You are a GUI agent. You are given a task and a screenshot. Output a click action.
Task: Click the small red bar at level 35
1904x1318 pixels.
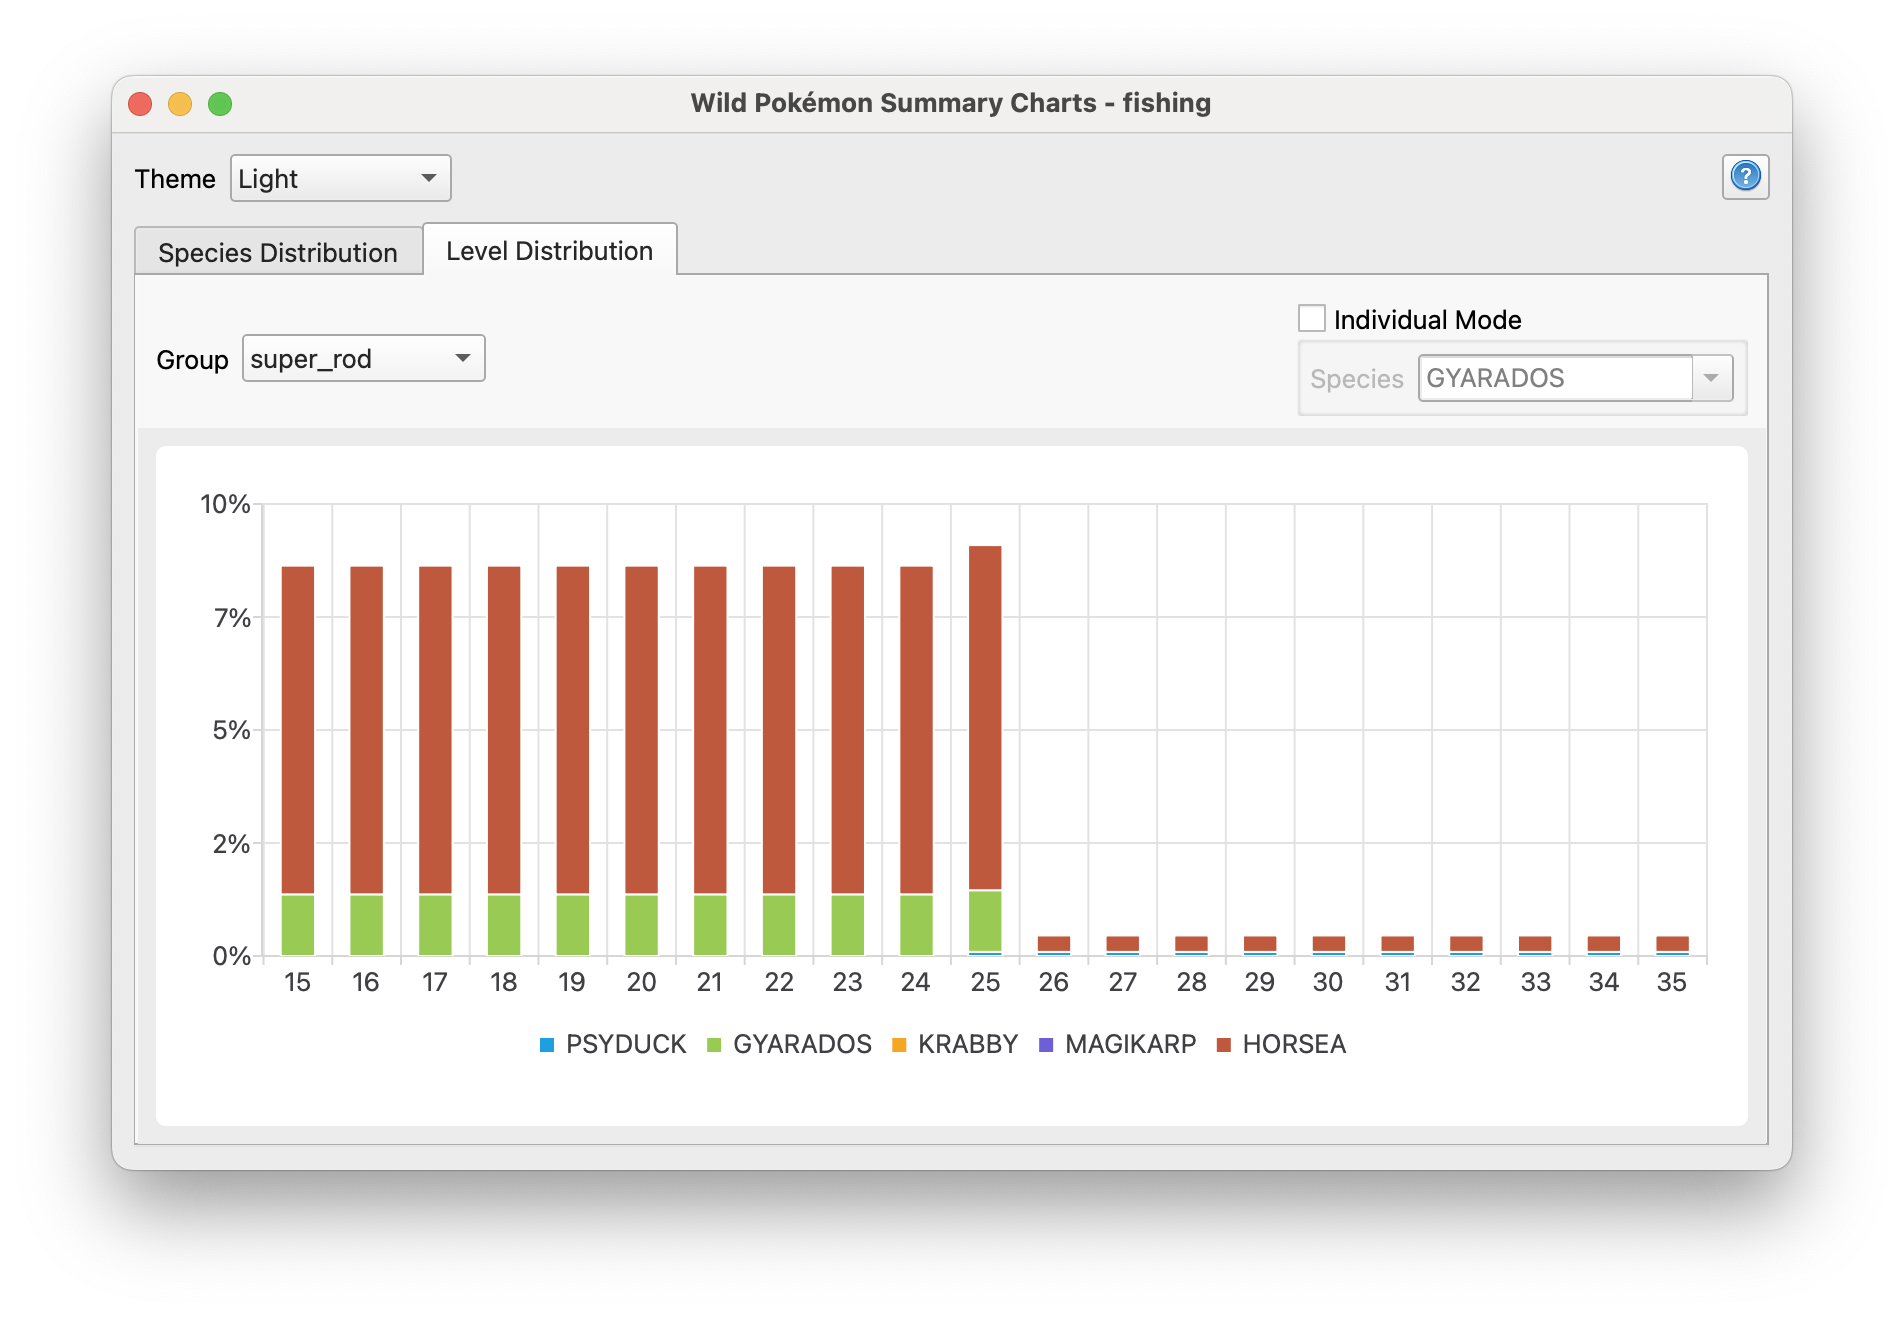pos(1672,943)
